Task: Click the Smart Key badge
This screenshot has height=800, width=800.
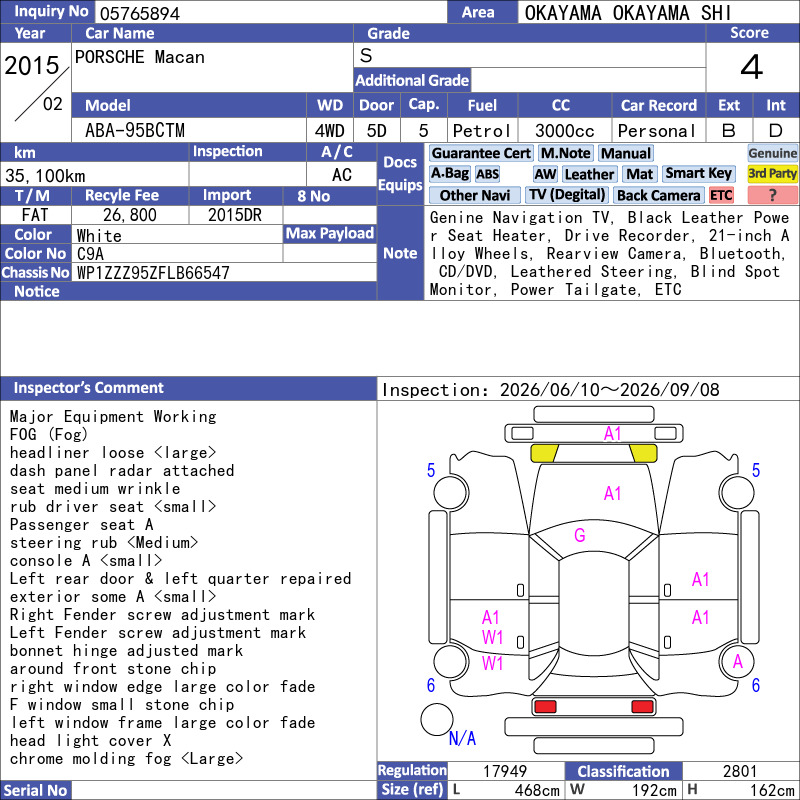Action: tap(698, 173)
